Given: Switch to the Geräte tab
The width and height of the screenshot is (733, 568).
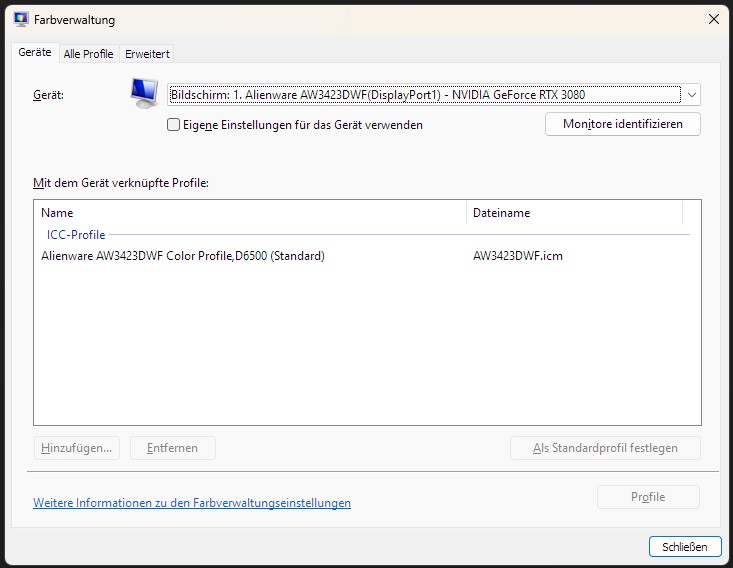Looking at the screenshot, I should 35,52.
